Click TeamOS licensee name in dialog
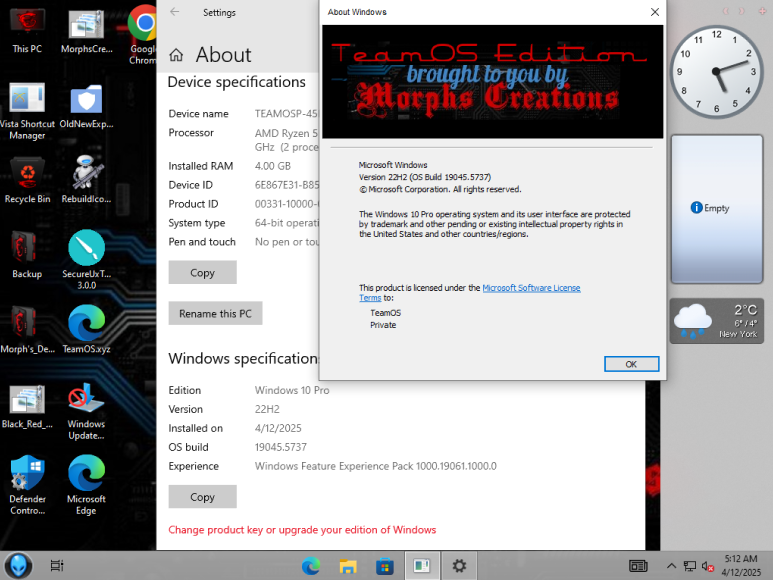773x580 pixels. [386, 313]
